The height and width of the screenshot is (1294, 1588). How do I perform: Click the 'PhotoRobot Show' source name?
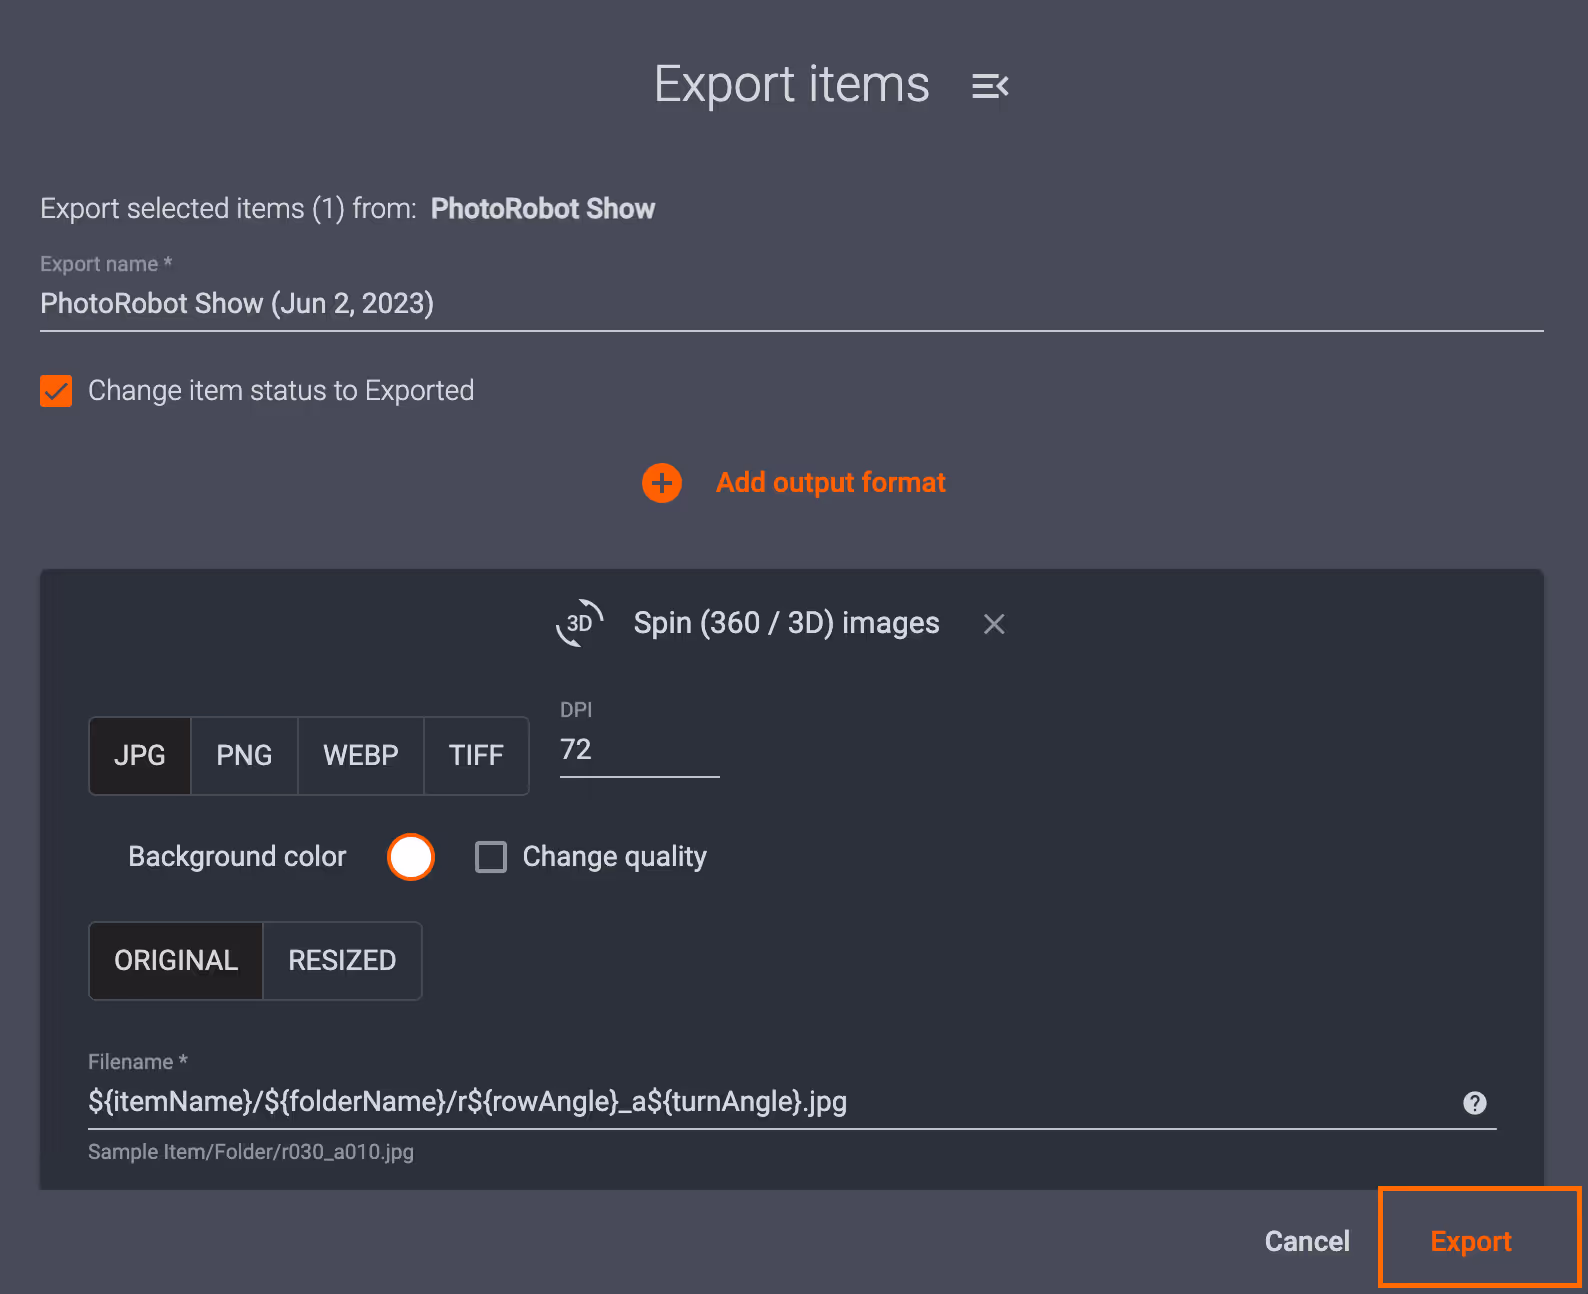(x=543, y=209)
